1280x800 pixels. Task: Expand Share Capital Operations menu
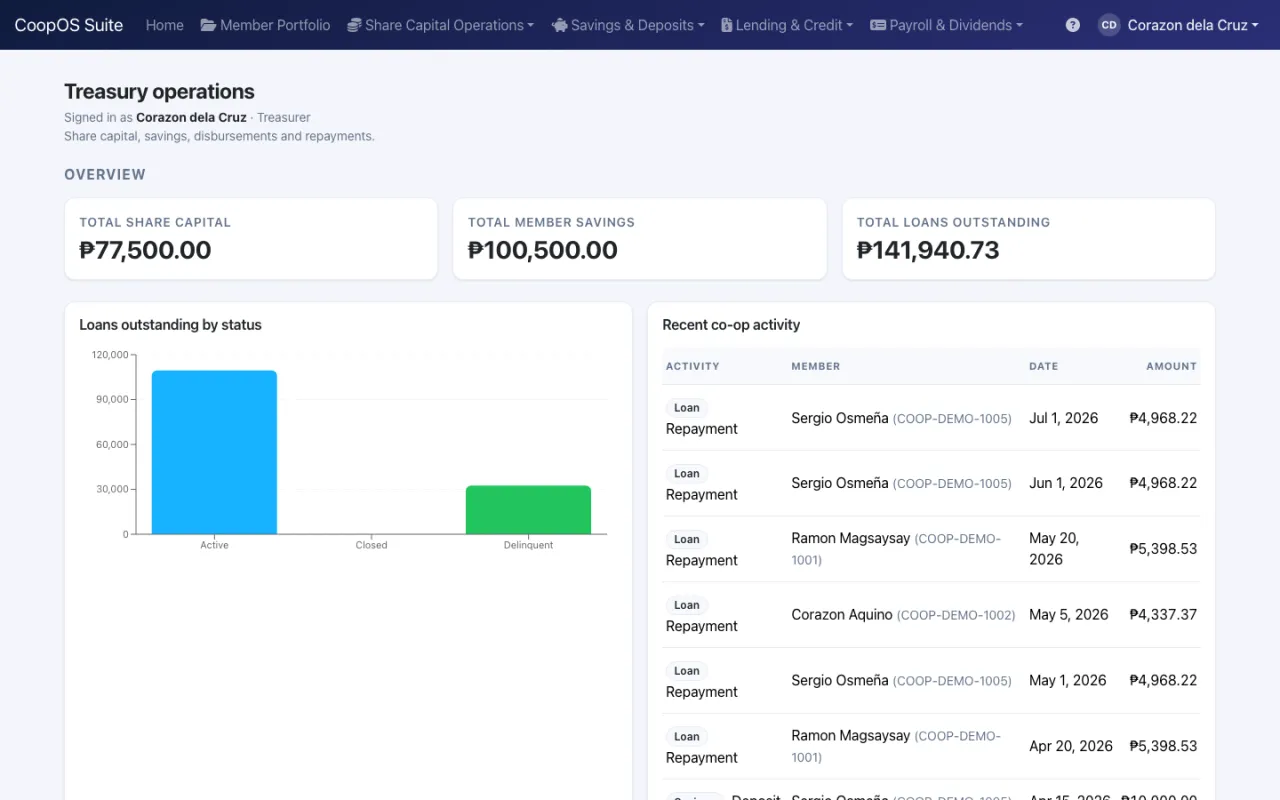click(x=440, y=25)
